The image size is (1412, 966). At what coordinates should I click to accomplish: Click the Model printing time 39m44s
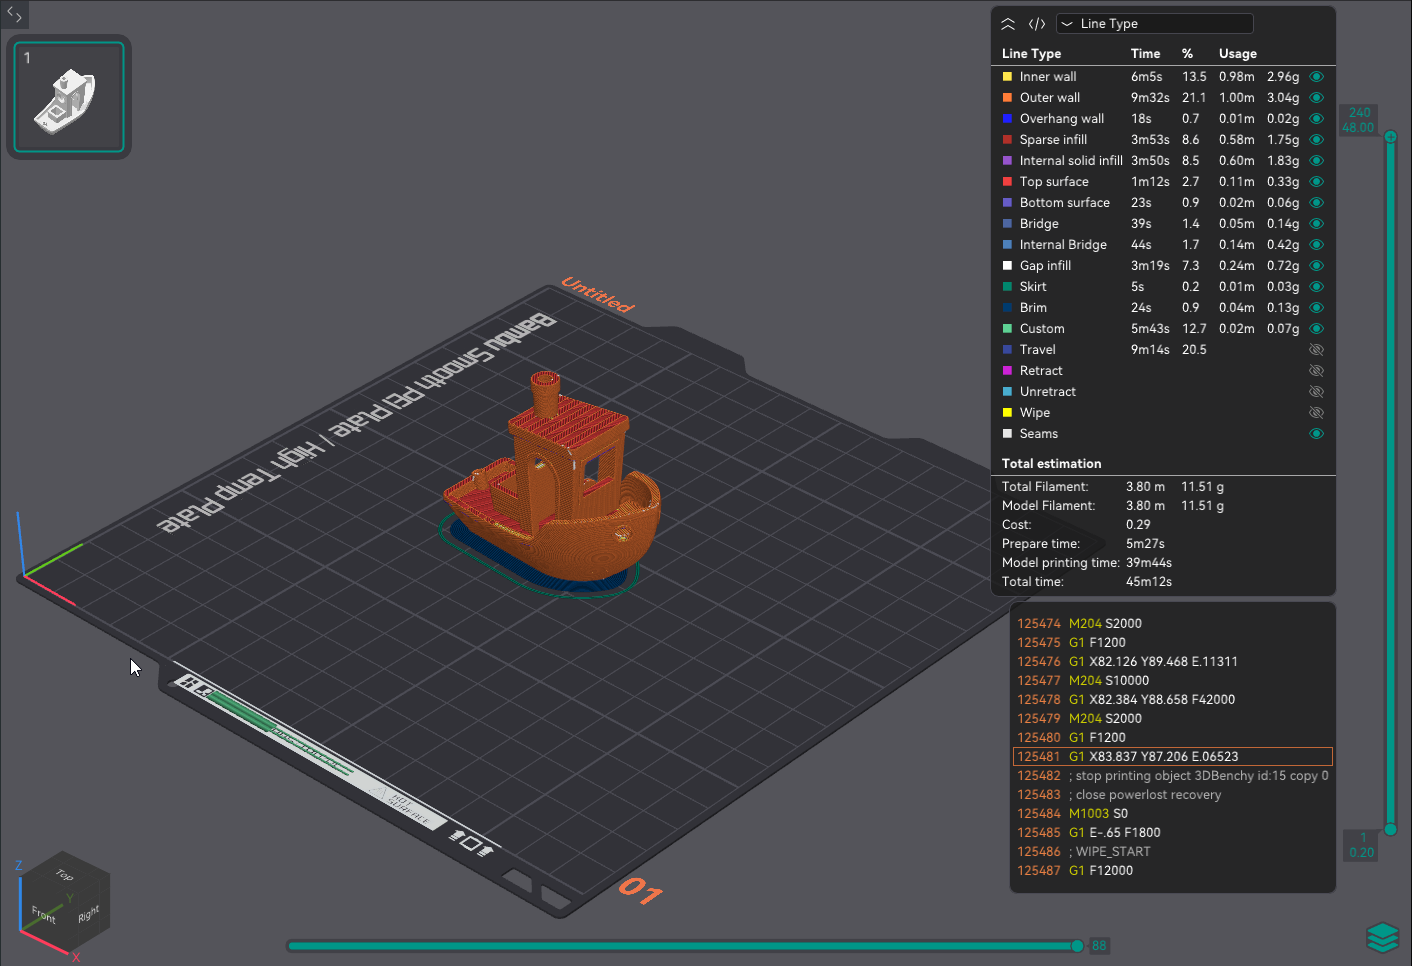tap(1149, 563)
